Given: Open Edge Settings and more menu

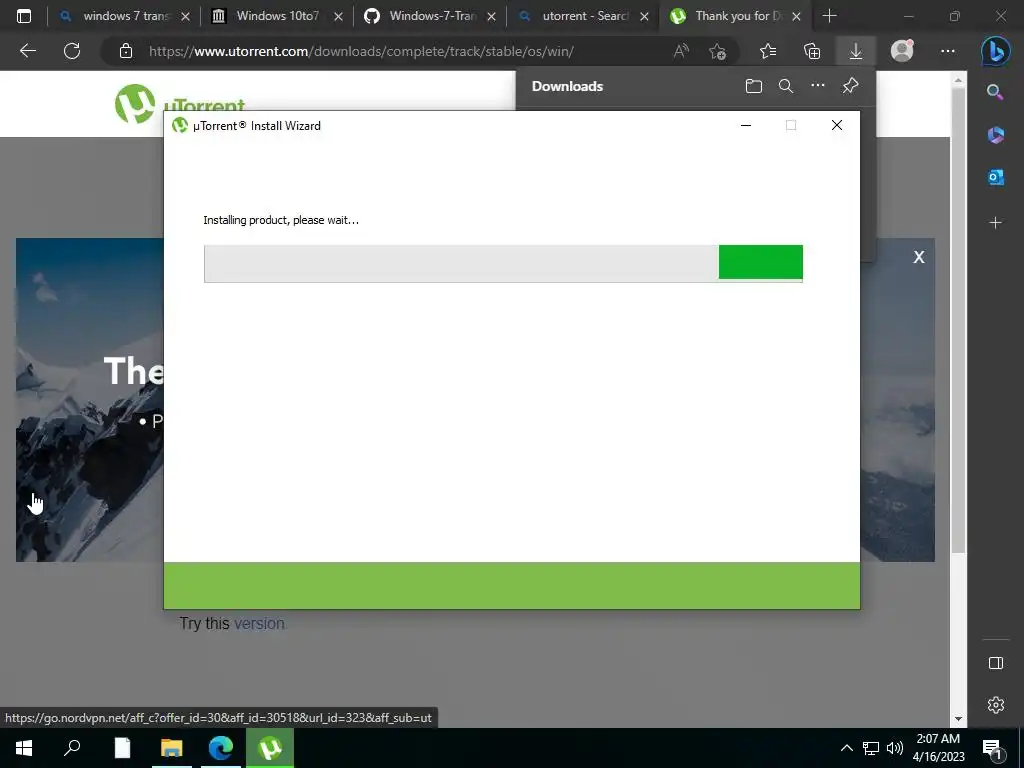Looking at the screenshot, I should click(x=948, y=51).
